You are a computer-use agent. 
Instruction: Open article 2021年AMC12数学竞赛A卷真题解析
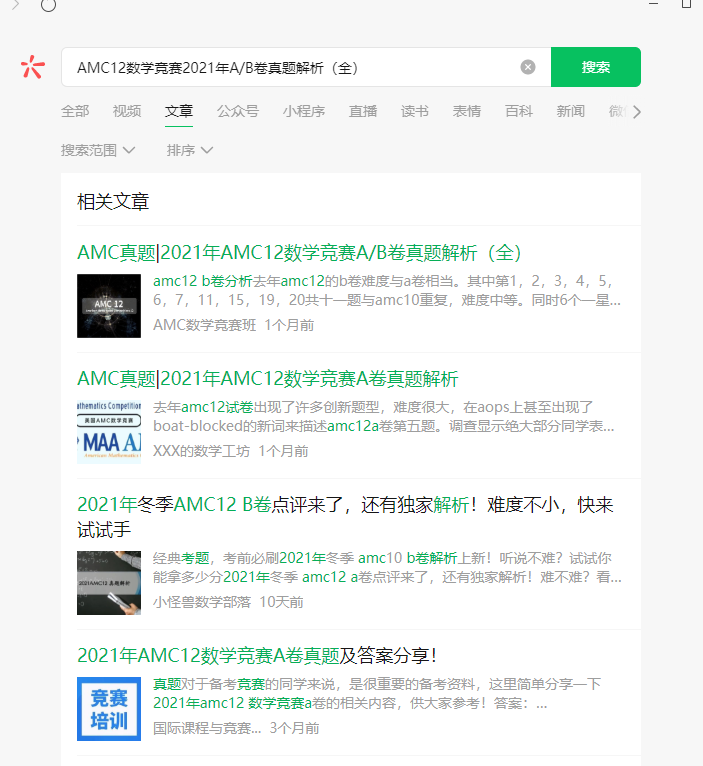268,379
